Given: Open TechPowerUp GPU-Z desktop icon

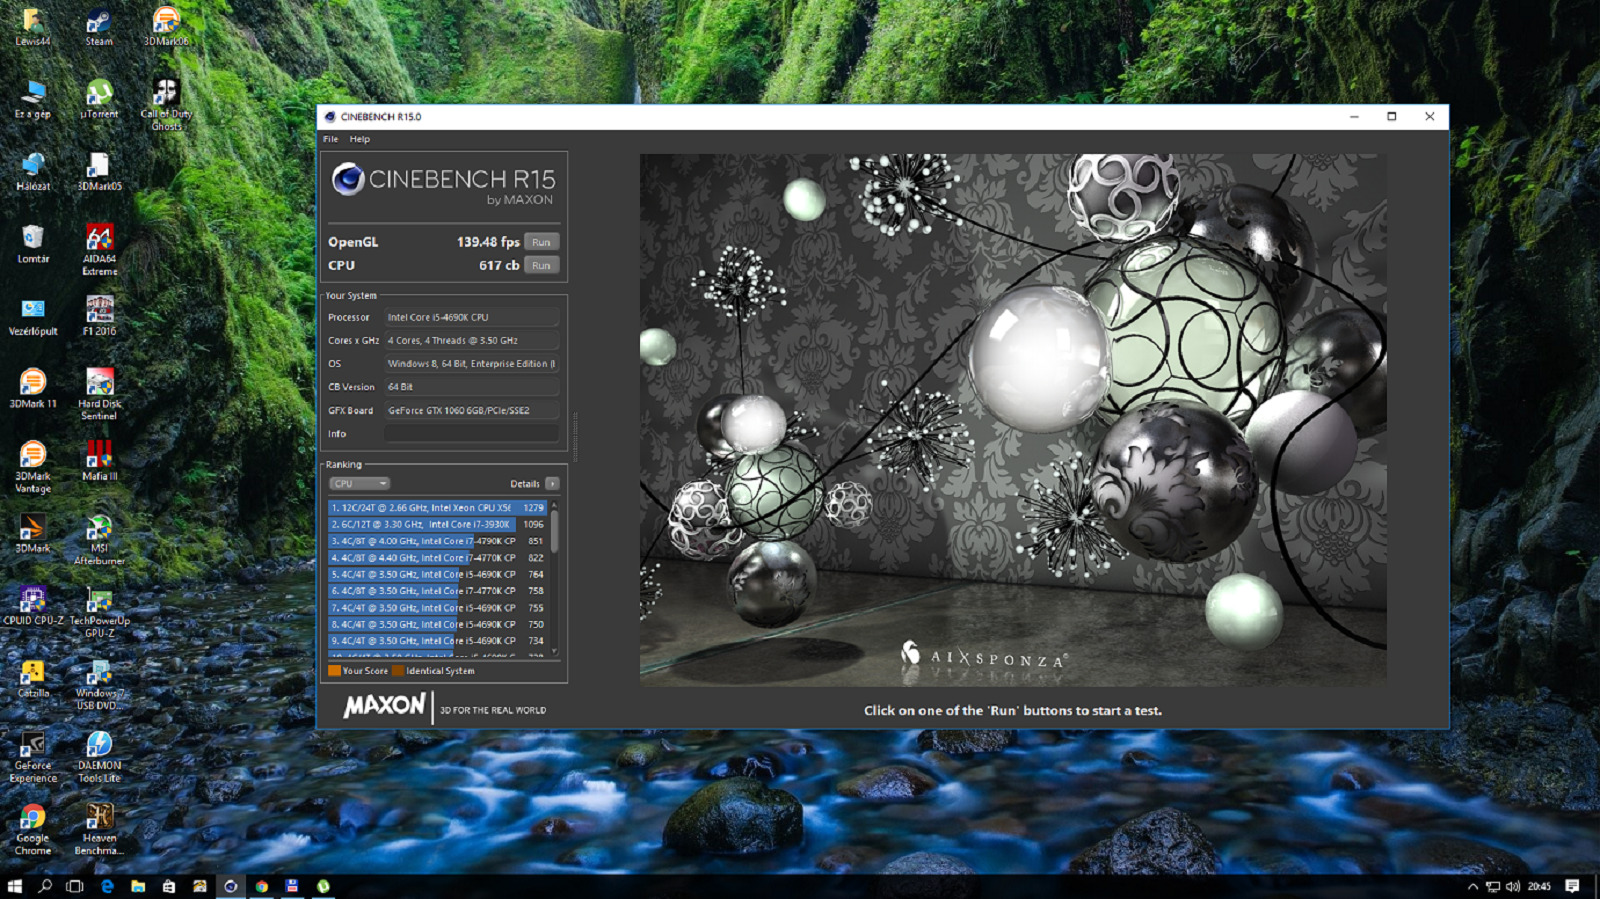Looking at the screenshot, I should pos(99,612).
